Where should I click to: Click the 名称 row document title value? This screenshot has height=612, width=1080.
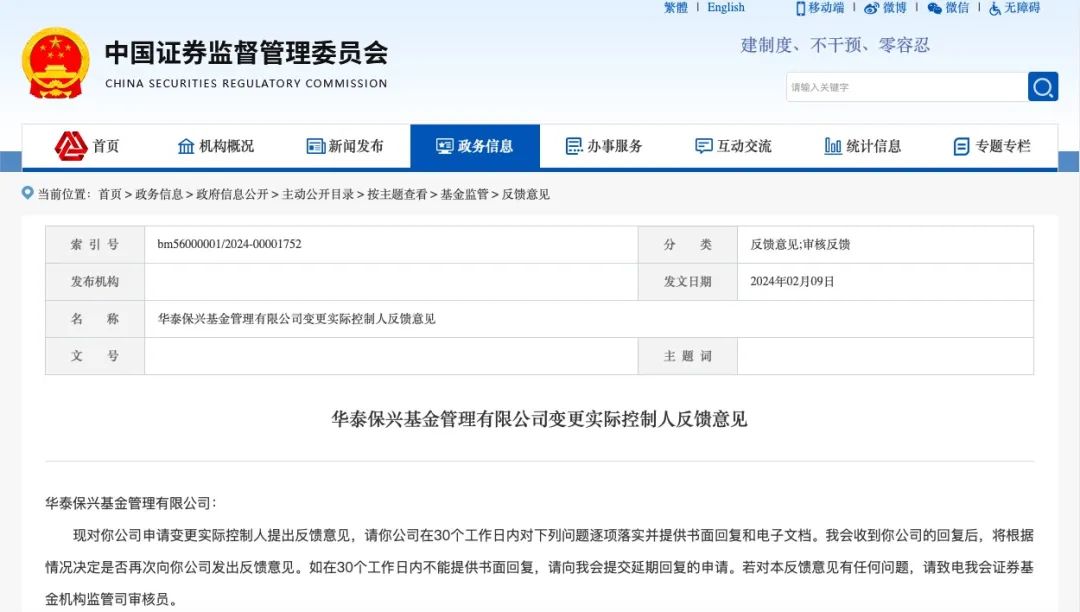pos(297,318)
